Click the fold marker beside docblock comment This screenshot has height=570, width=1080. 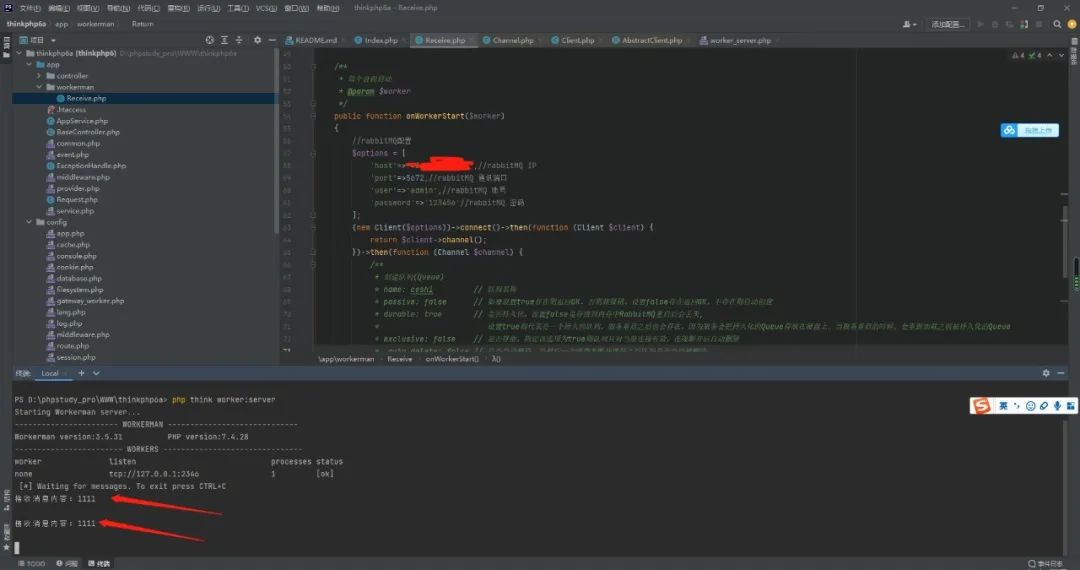313,66
